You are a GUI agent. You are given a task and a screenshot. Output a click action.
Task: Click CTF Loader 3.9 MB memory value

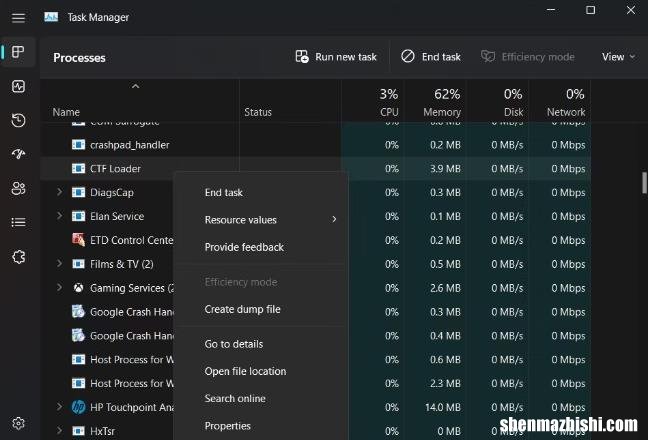tap(445, 169)
